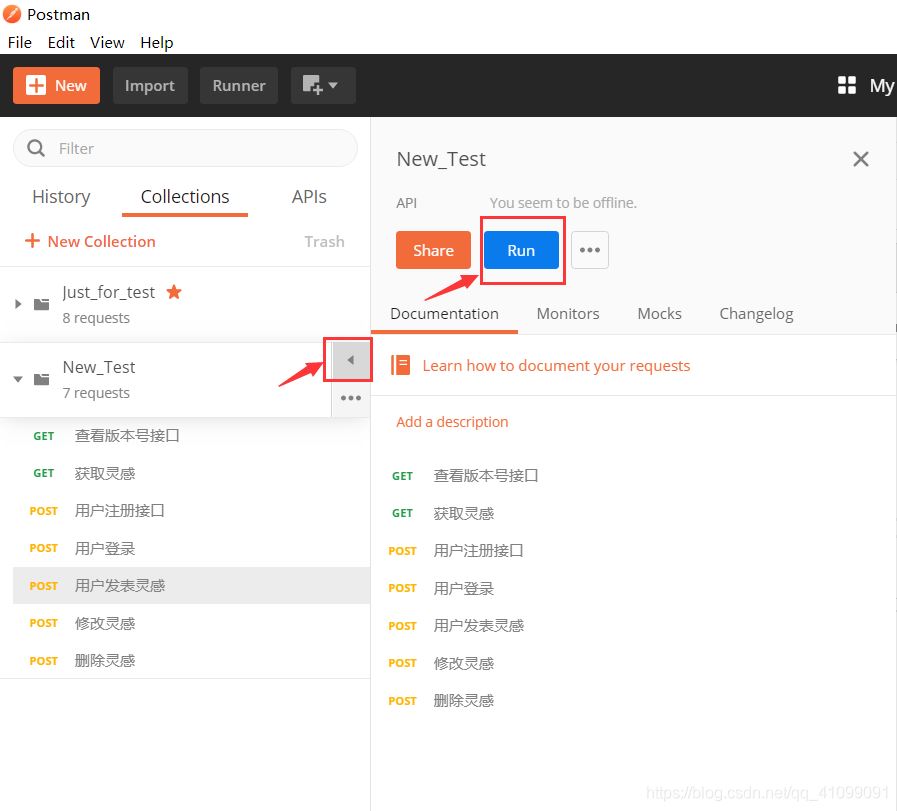The height and width of the screenshot is (811, 897).
Task: Click the orange New button
Action: pyautogui.click(x=56, y=85)
